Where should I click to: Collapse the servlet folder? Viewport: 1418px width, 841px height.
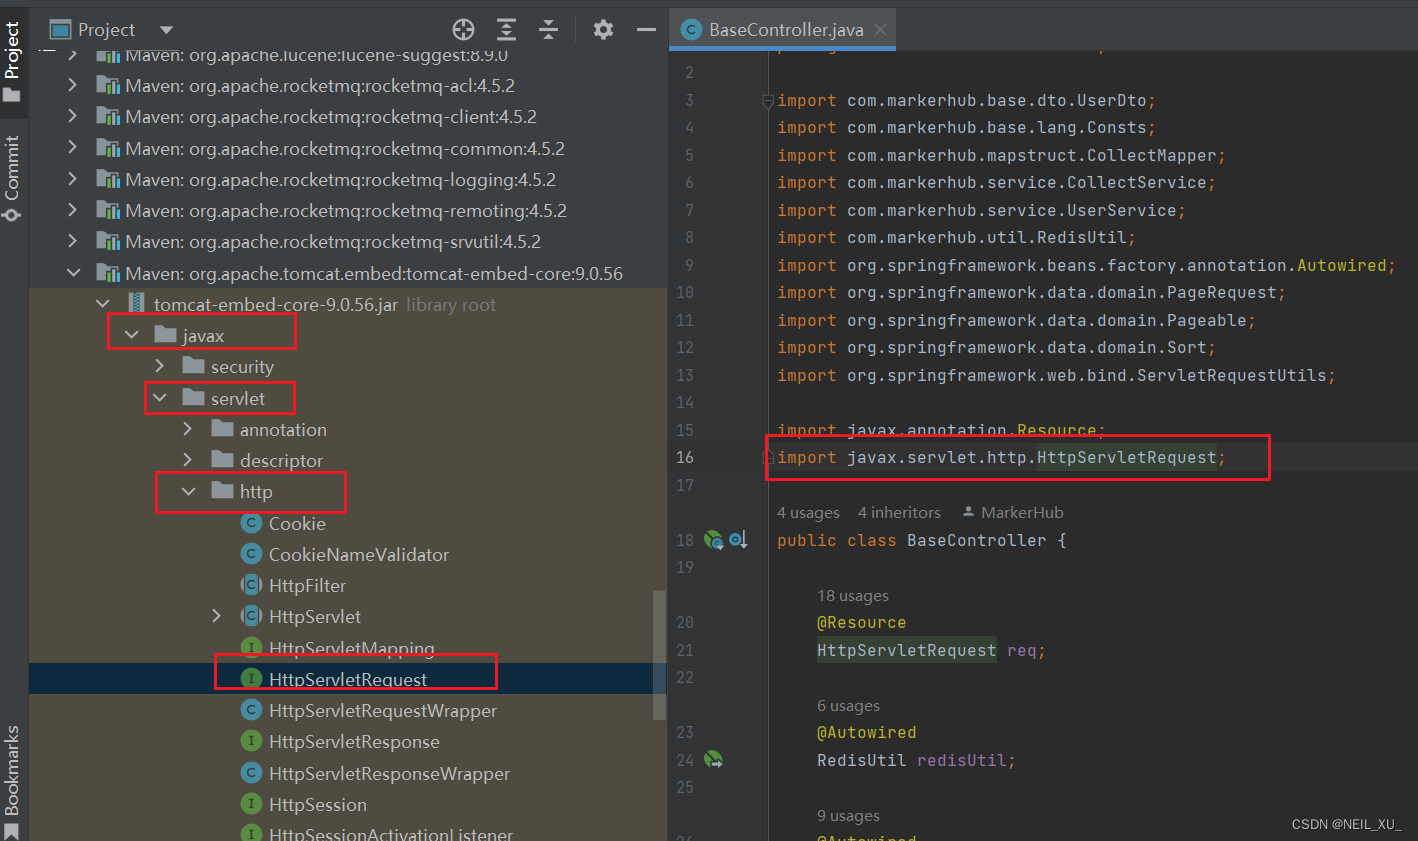point(159,398)
